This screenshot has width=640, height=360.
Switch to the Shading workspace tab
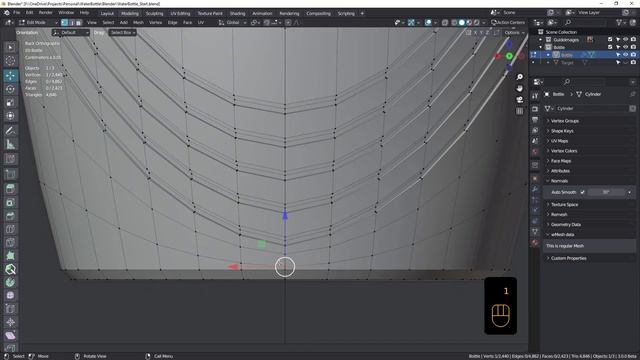pyautogui.click(x=237, y=13)
